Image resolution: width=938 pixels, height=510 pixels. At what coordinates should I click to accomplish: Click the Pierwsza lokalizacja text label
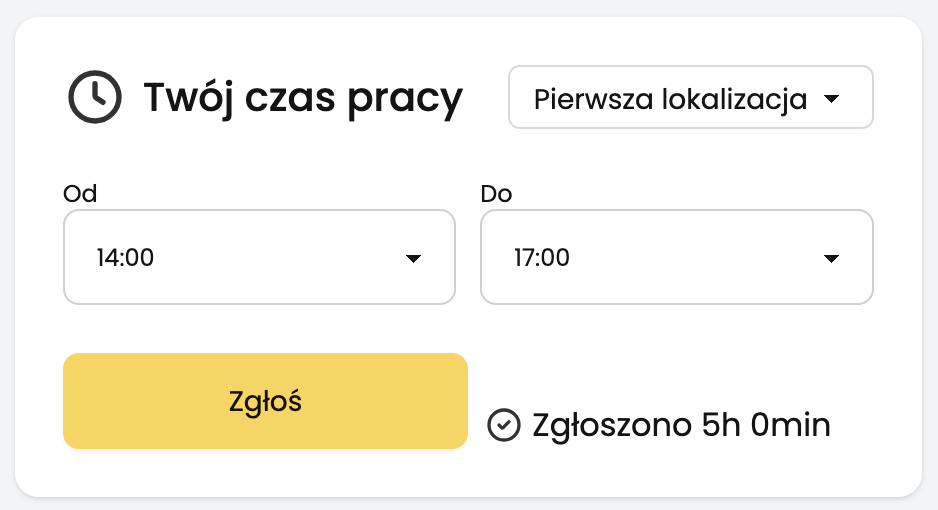click(671, 99)
